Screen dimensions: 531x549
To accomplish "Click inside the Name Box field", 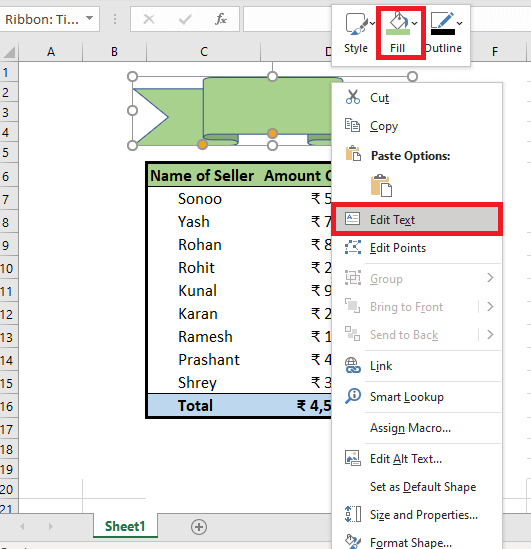I will [x=42, y=19].
